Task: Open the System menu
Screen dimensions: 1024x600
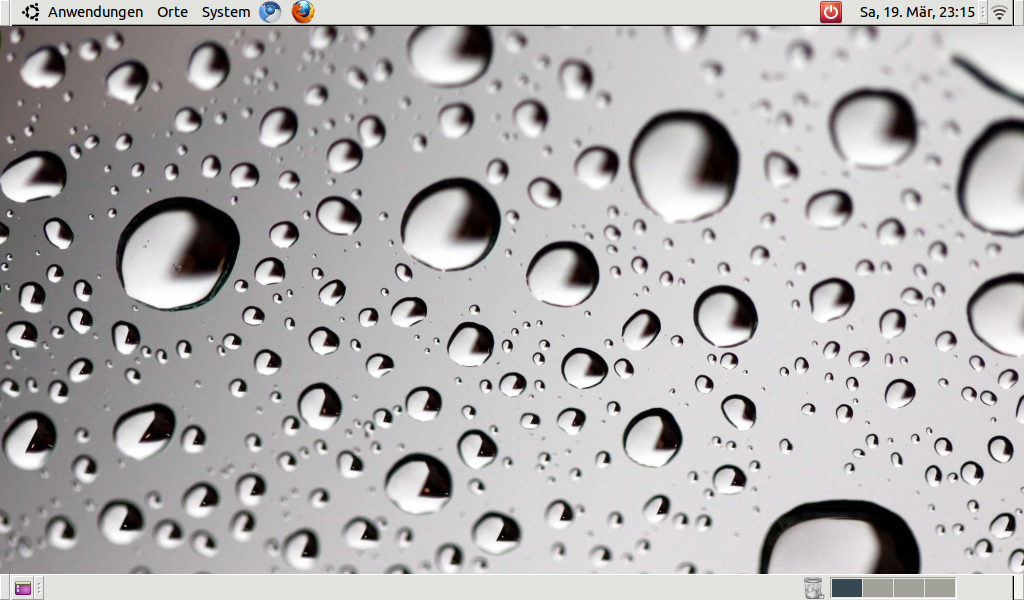Action: click(x=226, y=12)
